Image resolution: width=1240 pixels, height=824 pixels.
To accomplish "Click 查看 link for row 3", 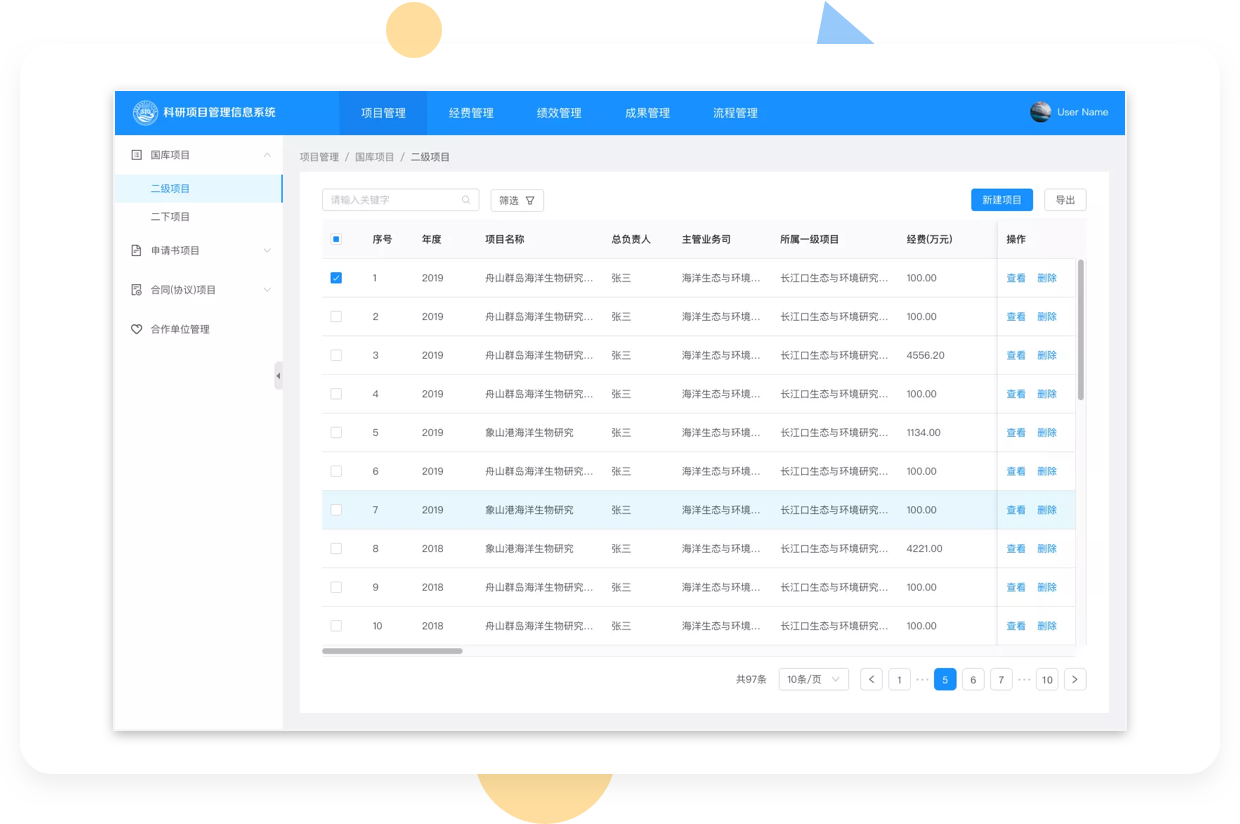I will tap(1015, 356).
